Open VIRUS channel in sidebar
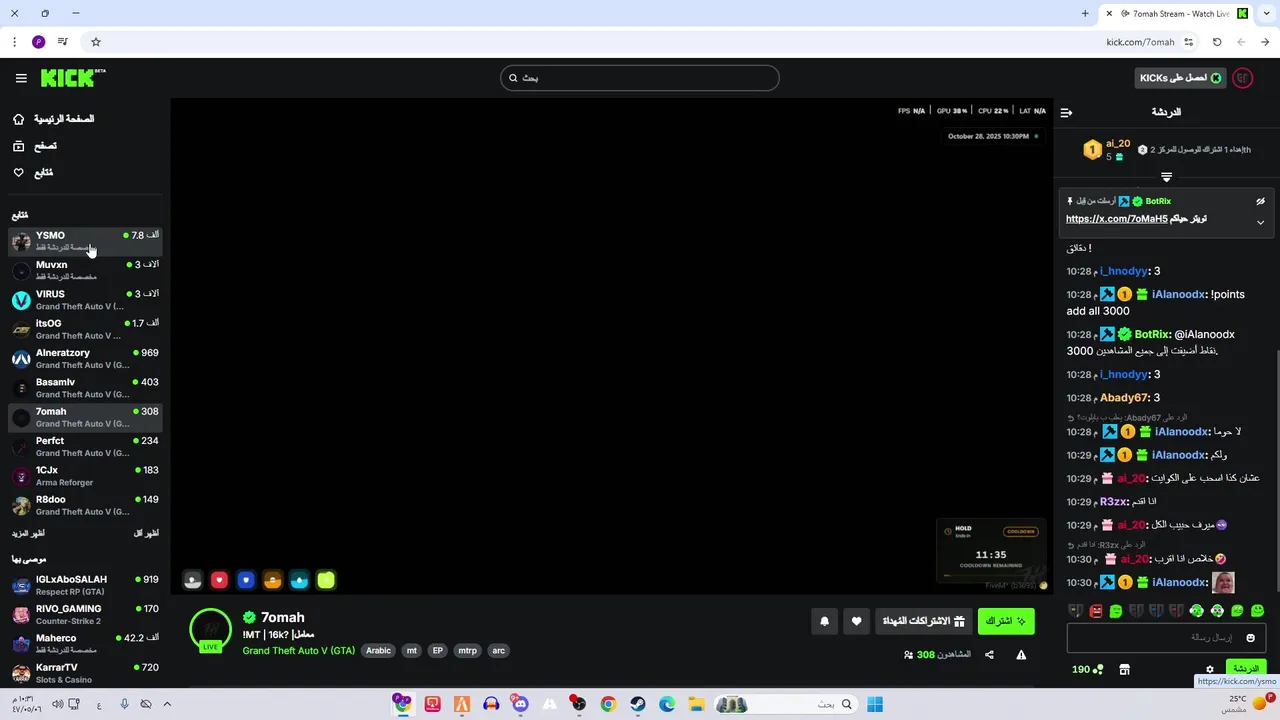This screenshot has height=720, width=1280. pyautogui.click(x=85, y=300)
